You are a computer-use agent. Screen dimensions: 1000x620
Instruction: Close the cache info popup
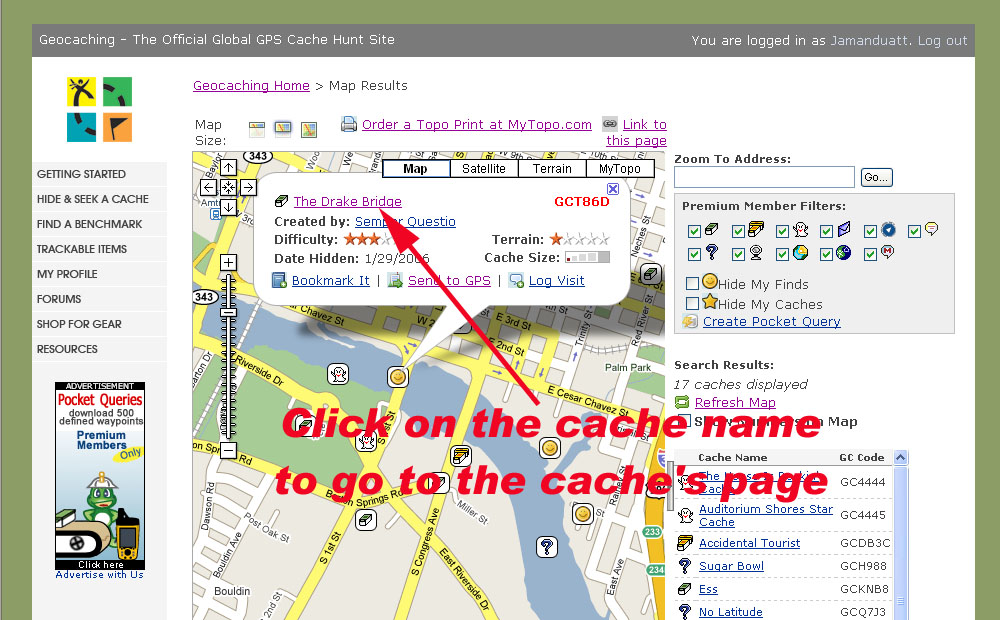pos(612,189)
